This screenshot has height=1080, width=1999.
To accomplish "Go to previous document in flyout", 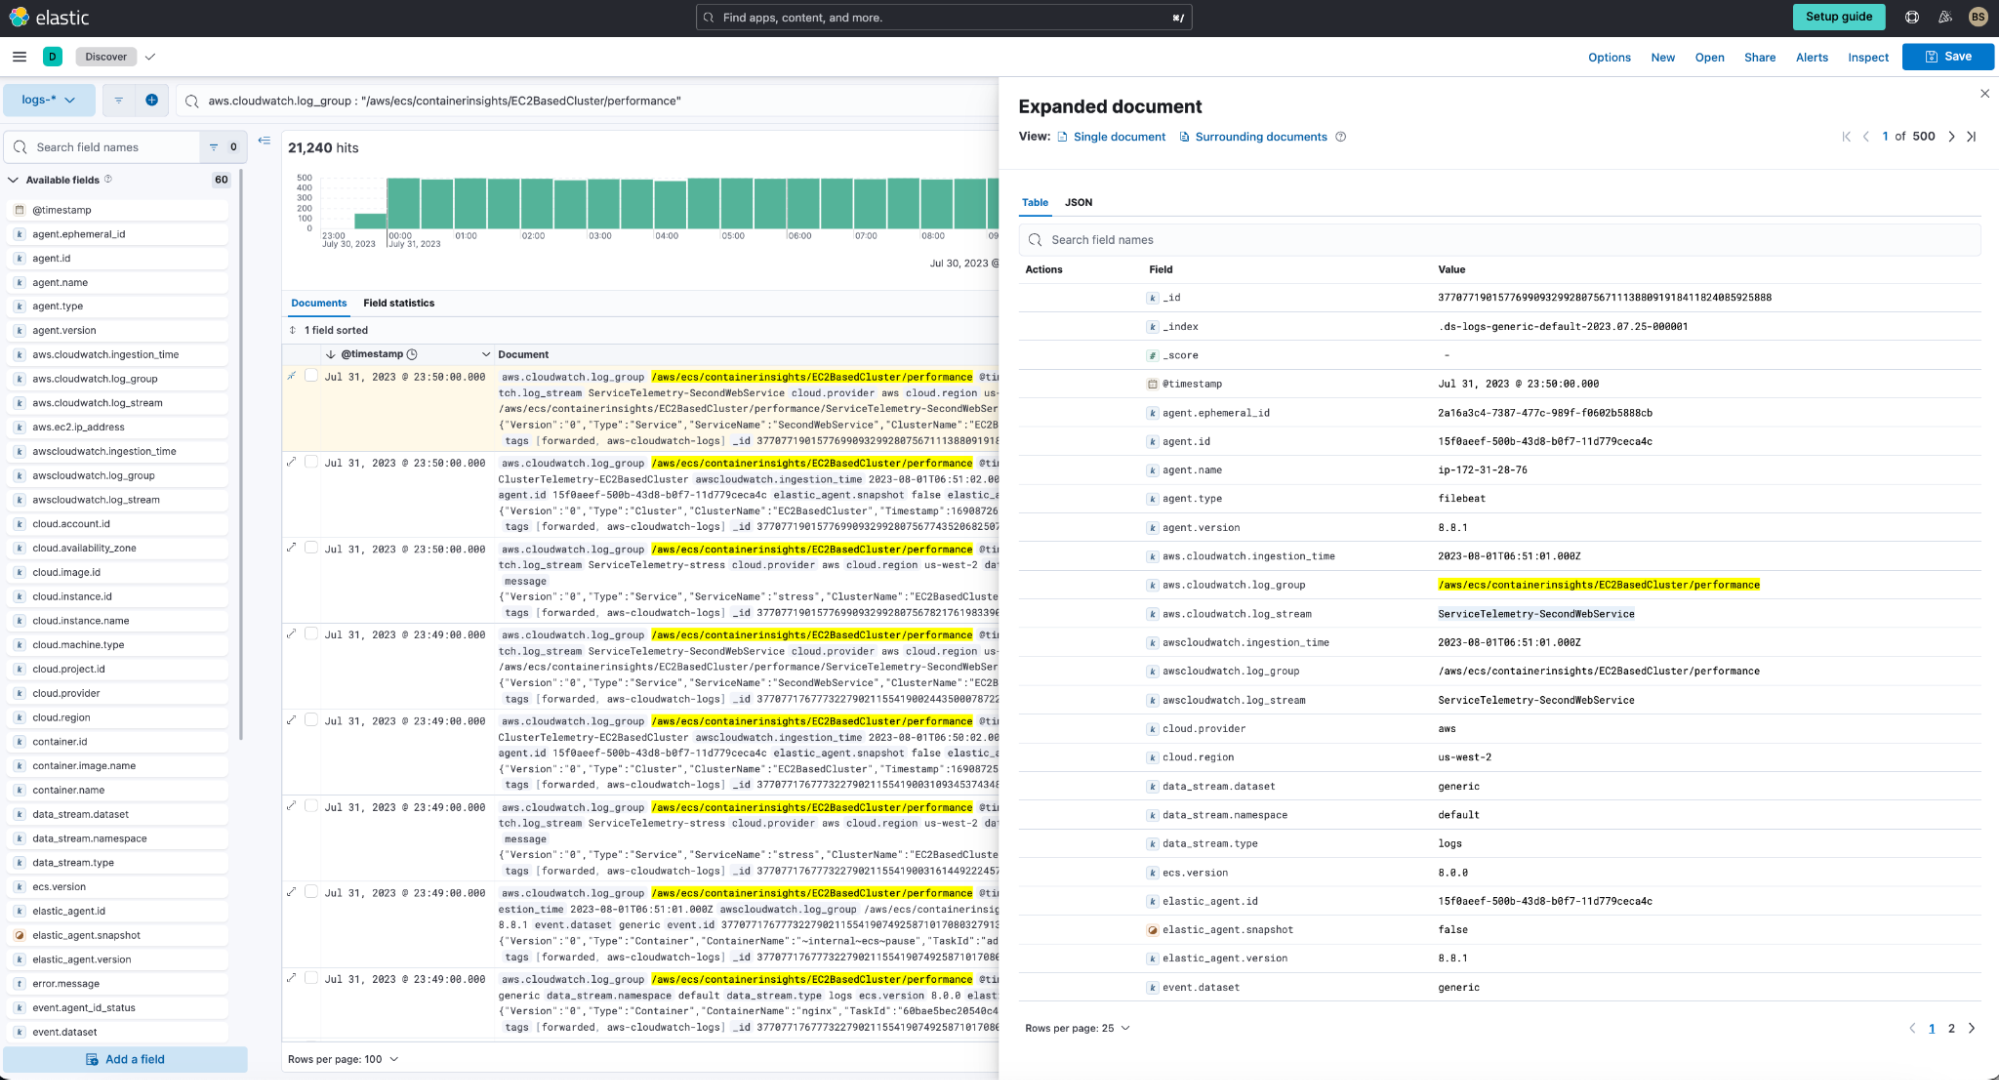I will 1866,137.
